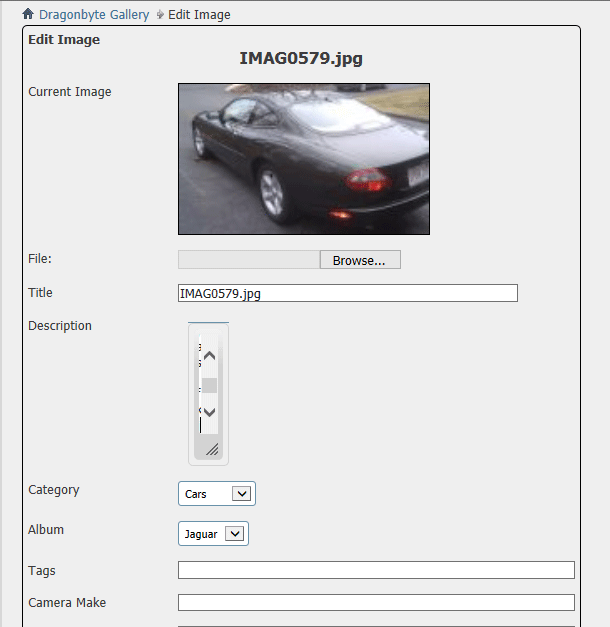Screen dimensions: 610x627
Task: Click the Album label
Action: pos(46,530)
